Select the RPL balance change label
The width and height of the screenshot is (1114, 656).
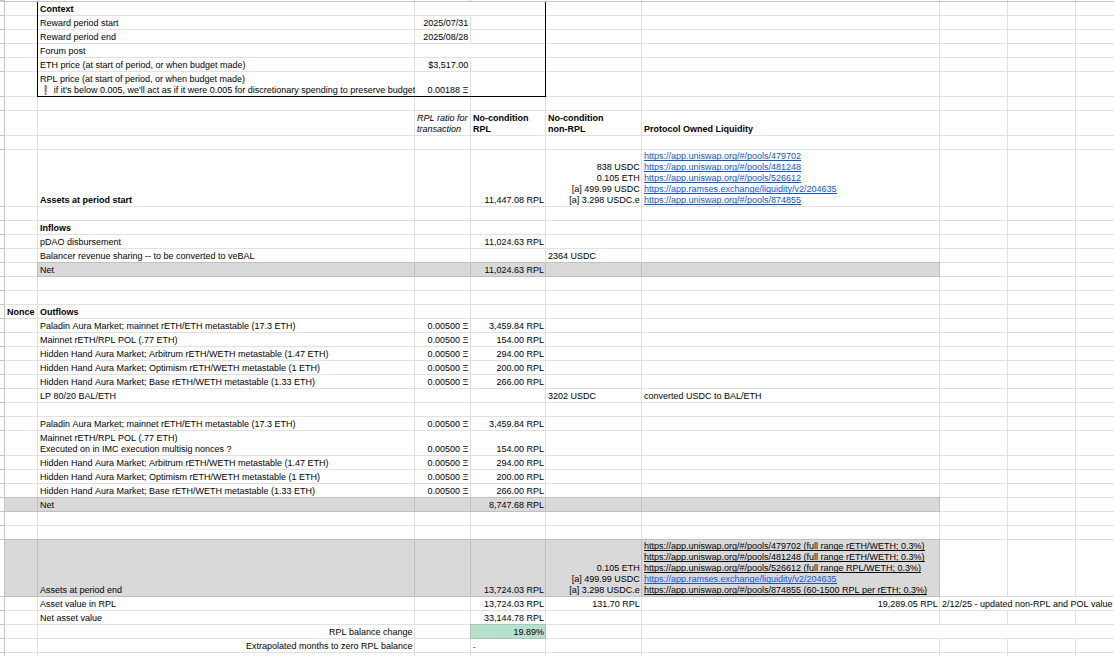click(370, 632)
